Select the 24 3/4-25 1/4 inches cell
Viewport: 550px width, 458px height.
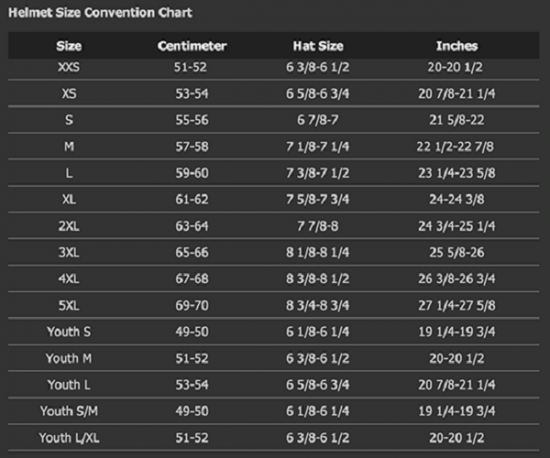click(x=456, y=226)
